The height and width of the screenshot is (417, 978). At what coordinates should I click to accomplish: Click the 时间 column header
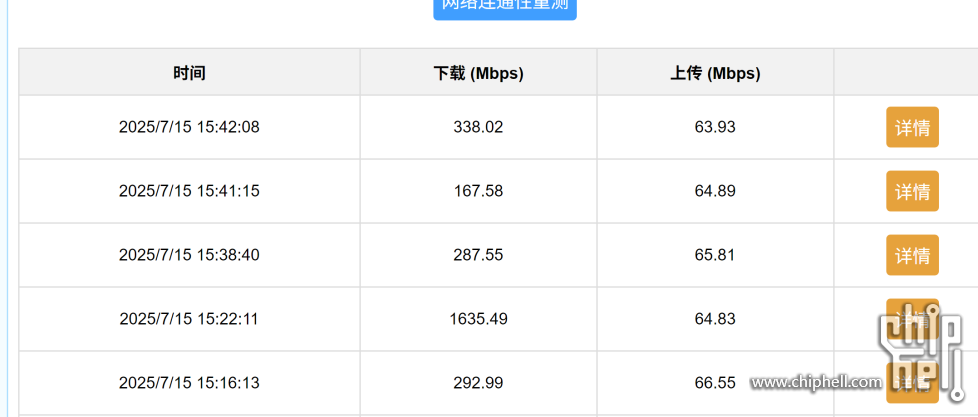(x=189, y=73)
